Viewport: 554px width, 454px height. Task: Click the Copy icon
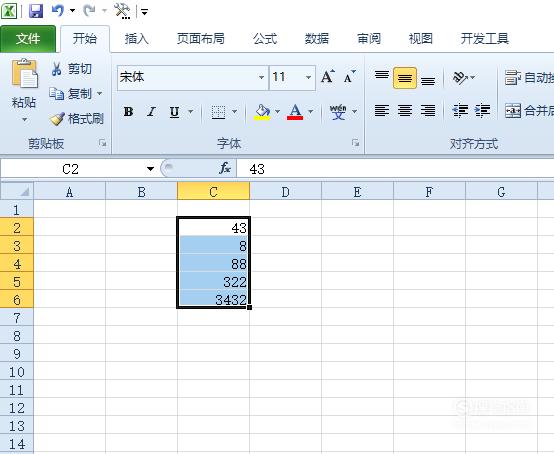coord(57,94)
